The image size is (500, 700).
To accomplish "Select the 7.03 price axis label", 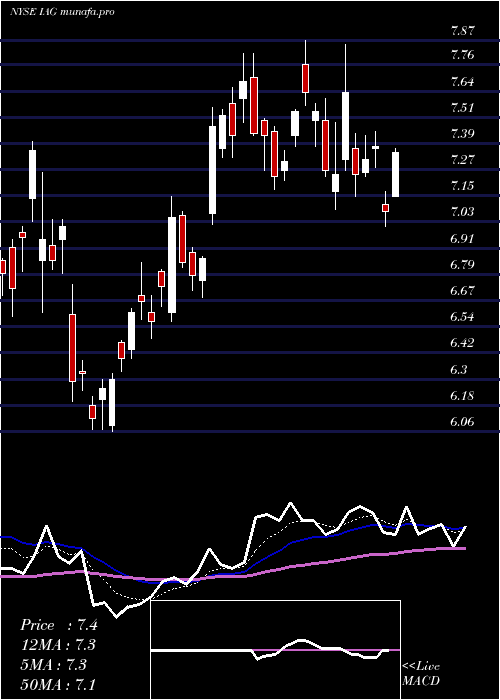I will pyautogui.click(x=462, y=212).
